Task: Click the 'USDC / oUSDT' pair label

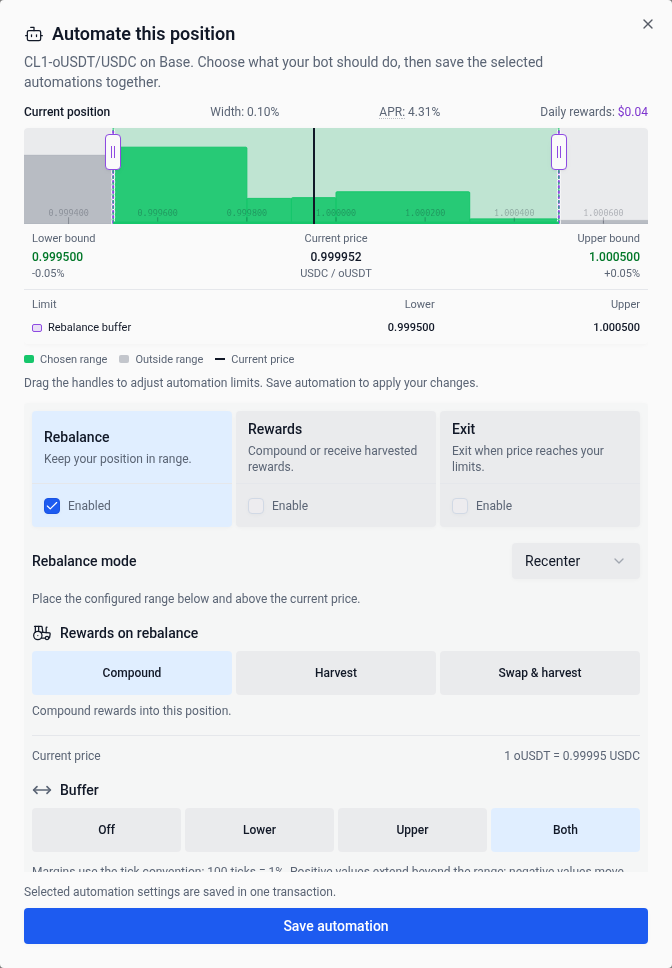Action: coord(336,273)
